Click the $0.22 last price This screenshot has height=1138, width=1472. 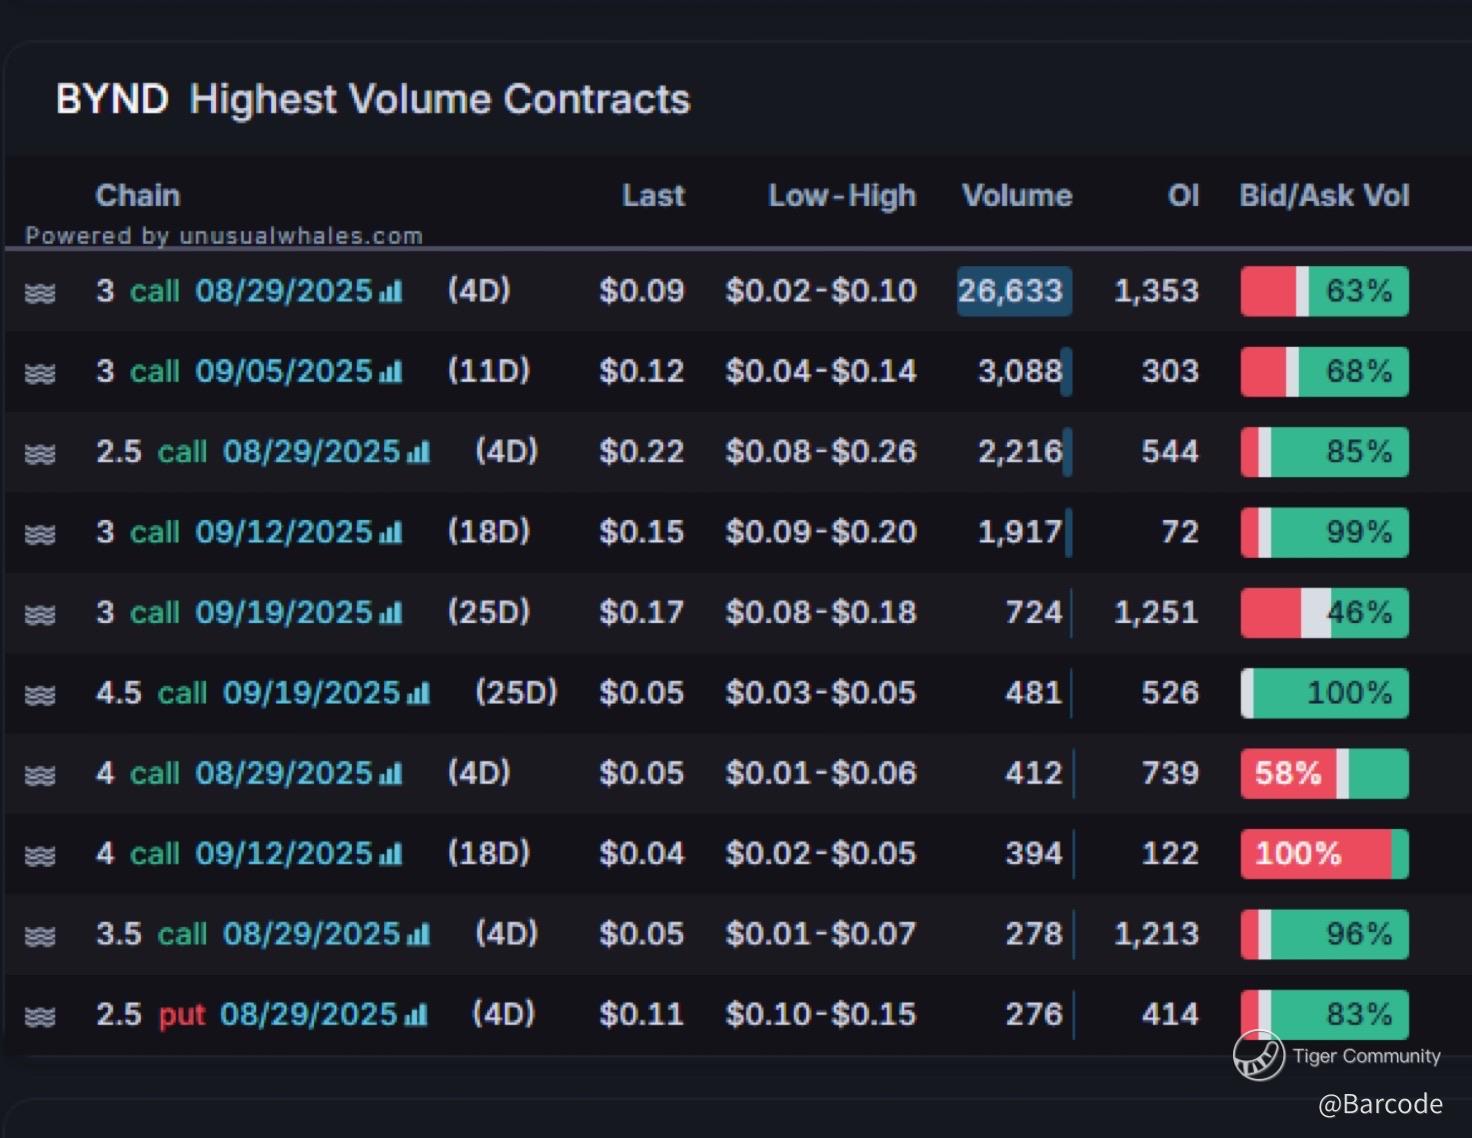pyautogui.click(x=642, y=452)
